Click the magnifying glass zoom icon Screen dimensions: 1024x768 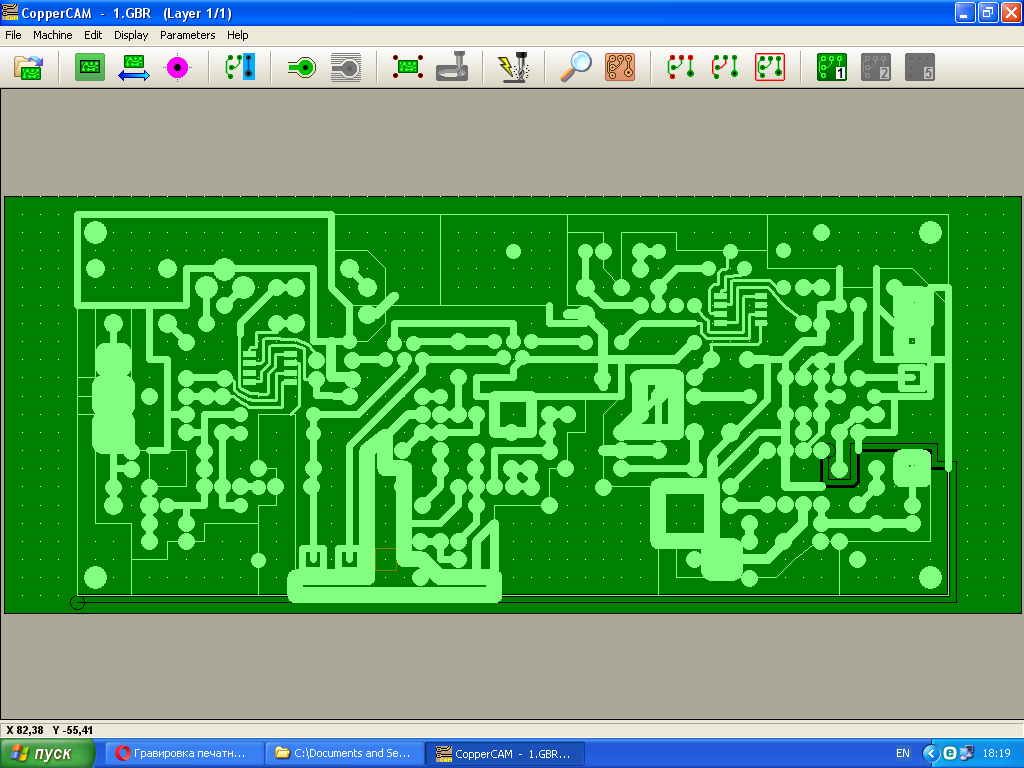pos(575,67)
